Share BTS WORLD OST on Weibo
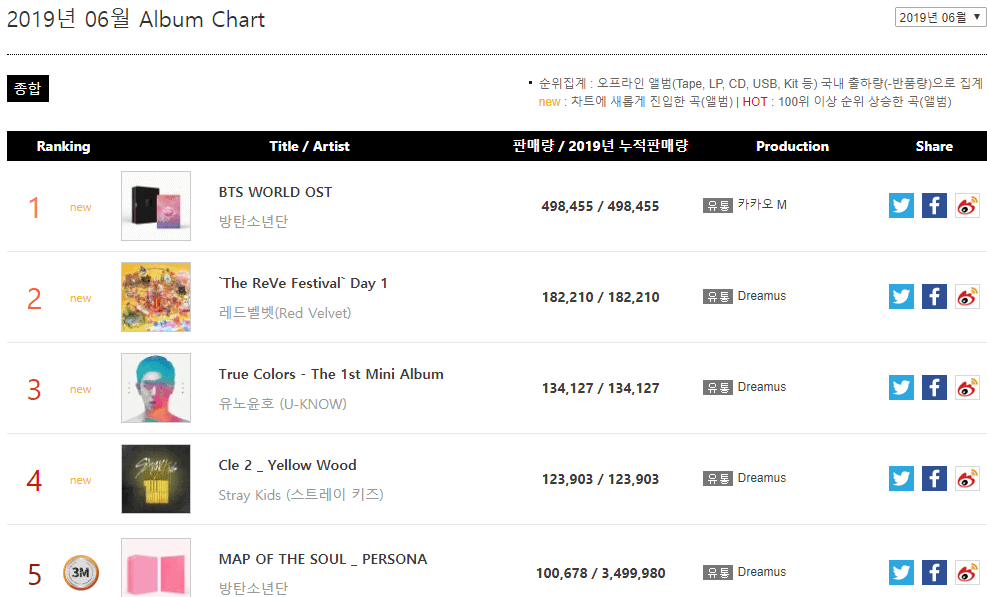The height and width of the screenshot is (597, 987). 967,205
